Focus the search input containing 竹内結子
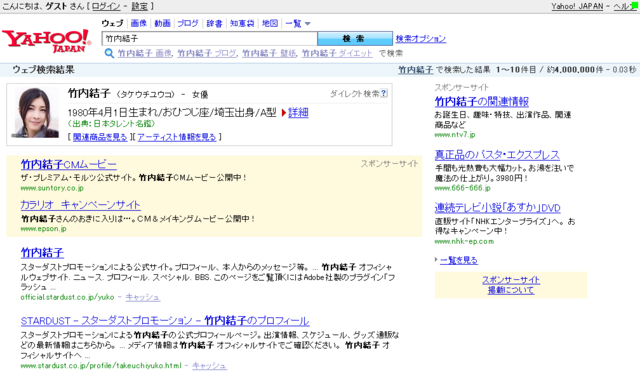This screenshot has height=372, width=640. point(209,38)
